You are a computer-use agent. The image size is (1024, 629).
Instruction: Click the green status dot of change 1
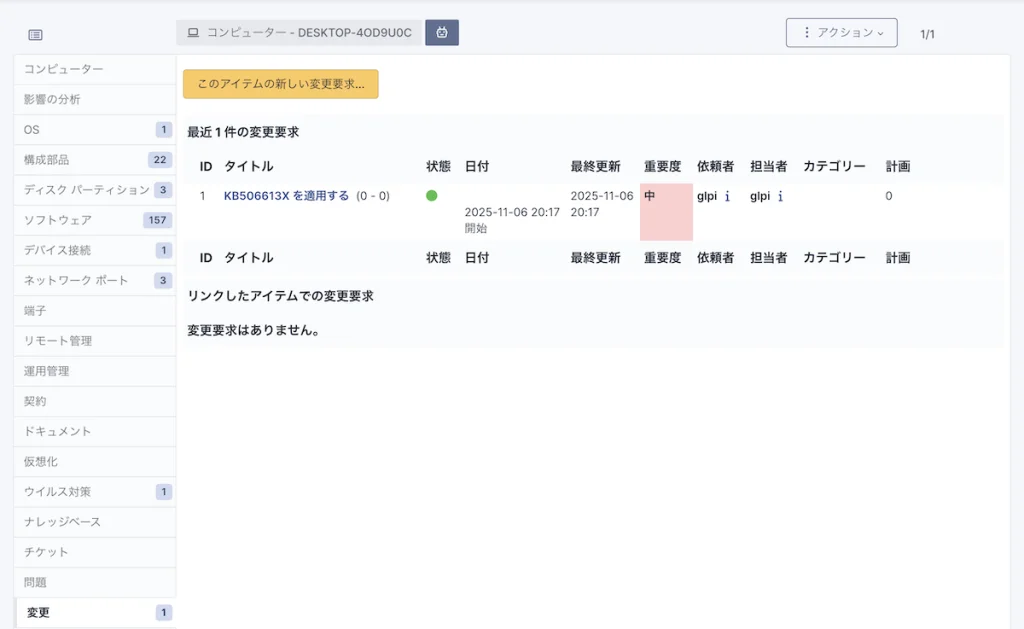click(x=432, y=195)
